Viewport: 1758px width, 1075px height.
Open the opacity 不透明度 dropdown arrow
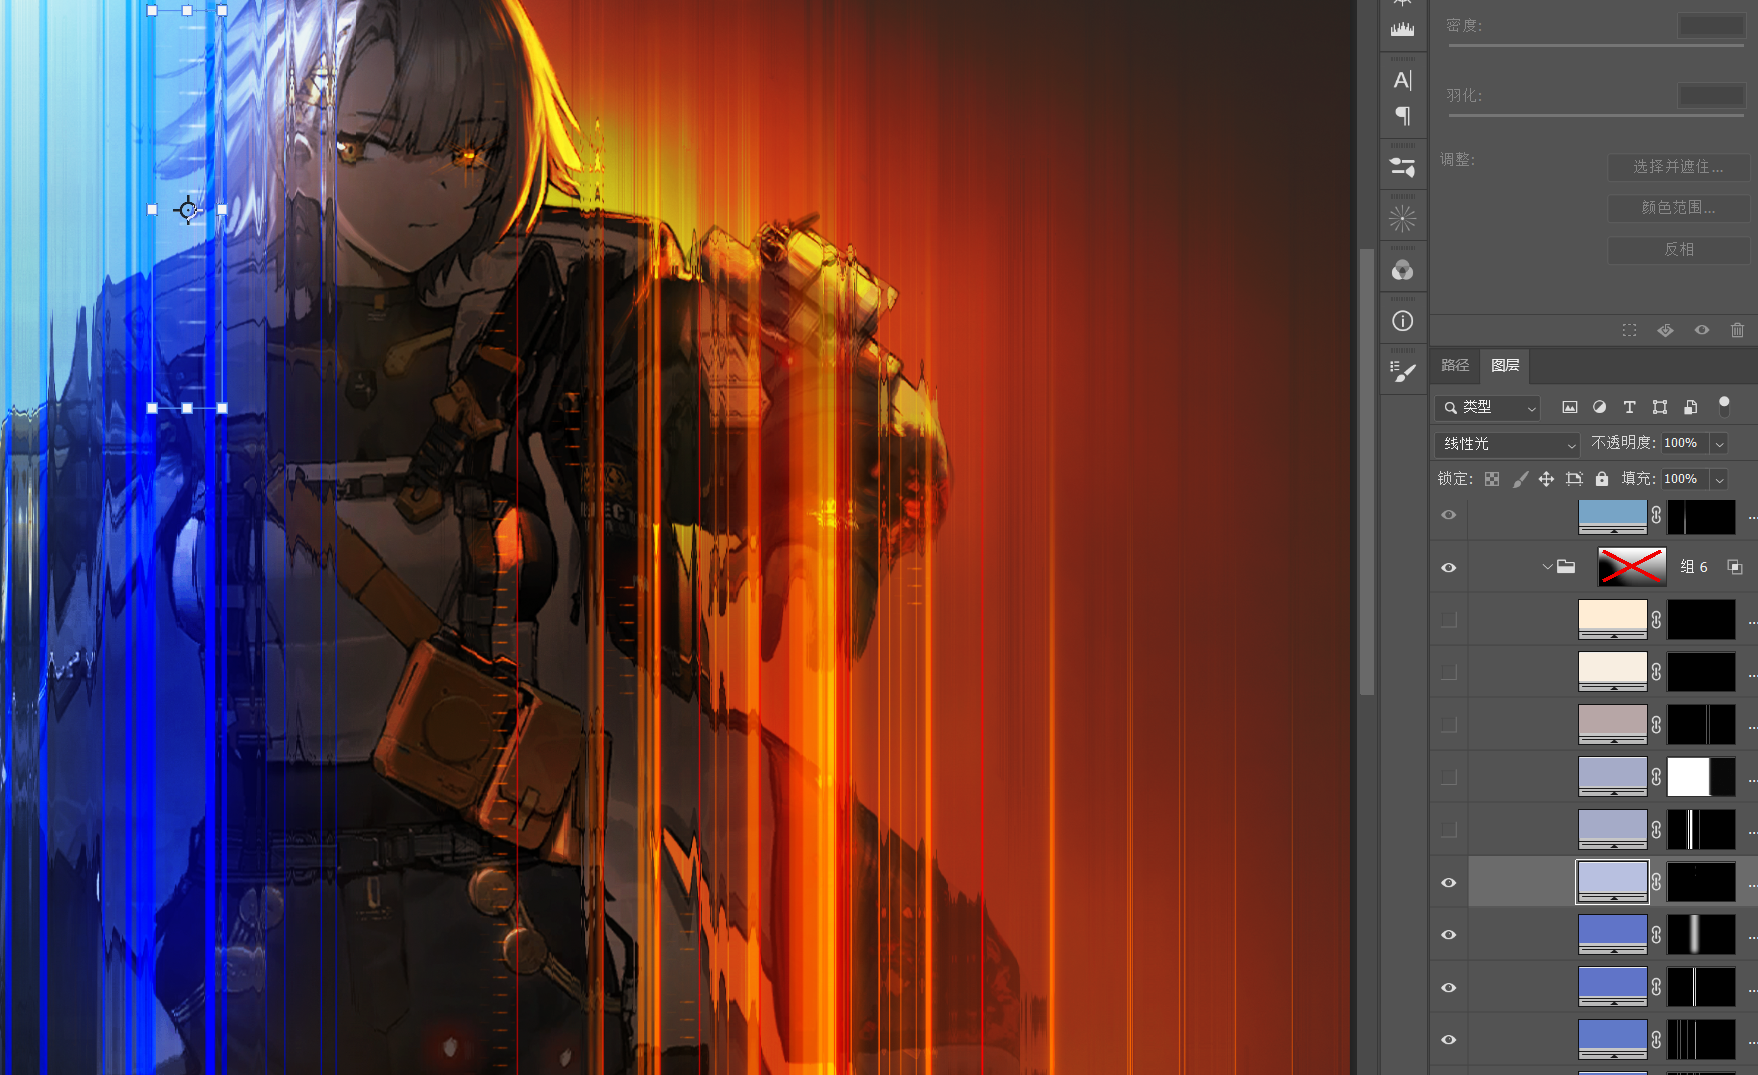(x=1719, y=444)
